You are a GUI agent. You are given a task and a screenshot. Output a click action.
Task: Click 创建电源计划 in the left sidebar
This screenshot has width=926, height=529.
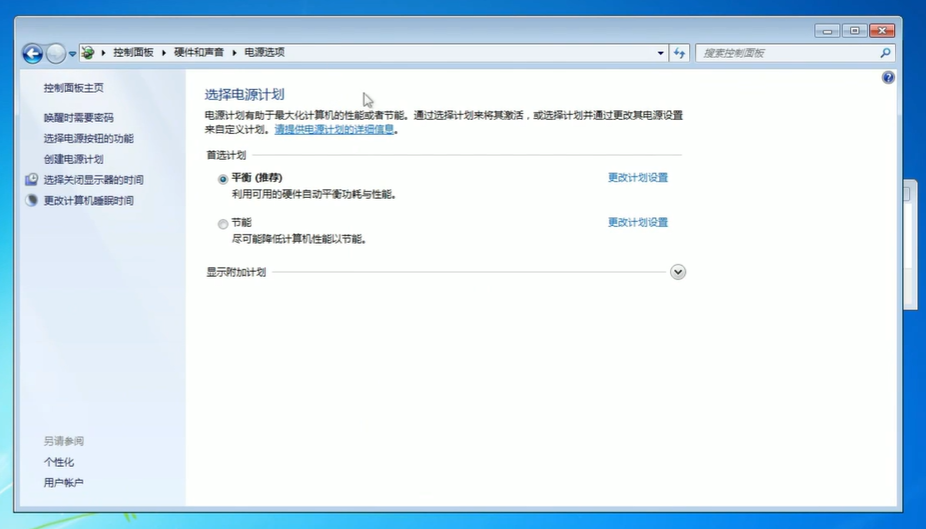coord(73,159)
